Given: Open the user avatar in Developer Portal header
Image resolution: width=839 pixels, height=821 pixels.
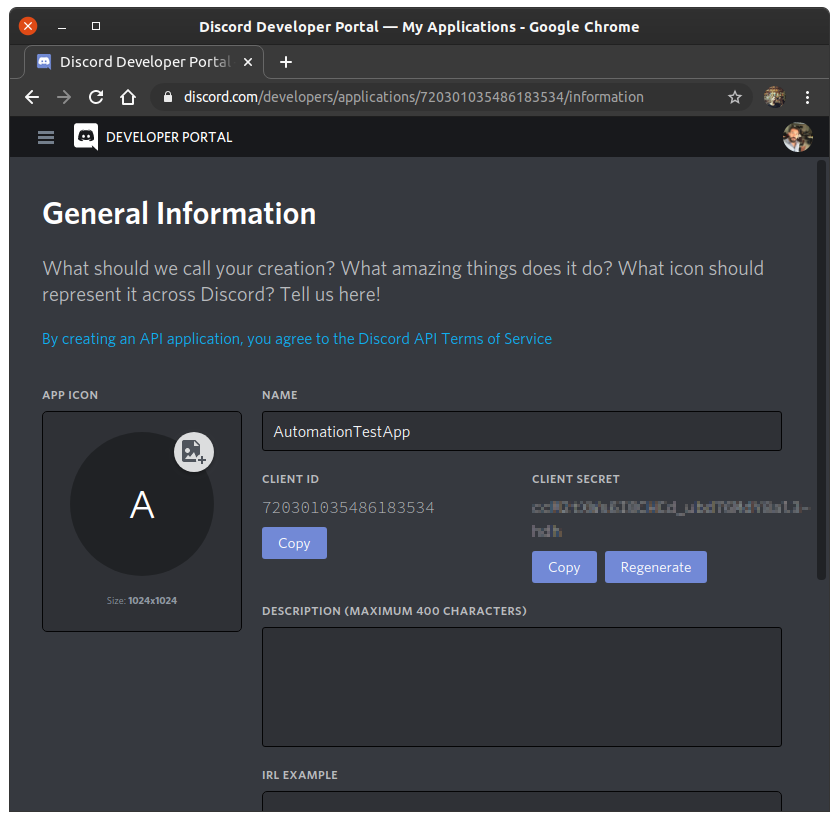Looking at the screenshot, I should pyautogui.click(x=797, y=138).
